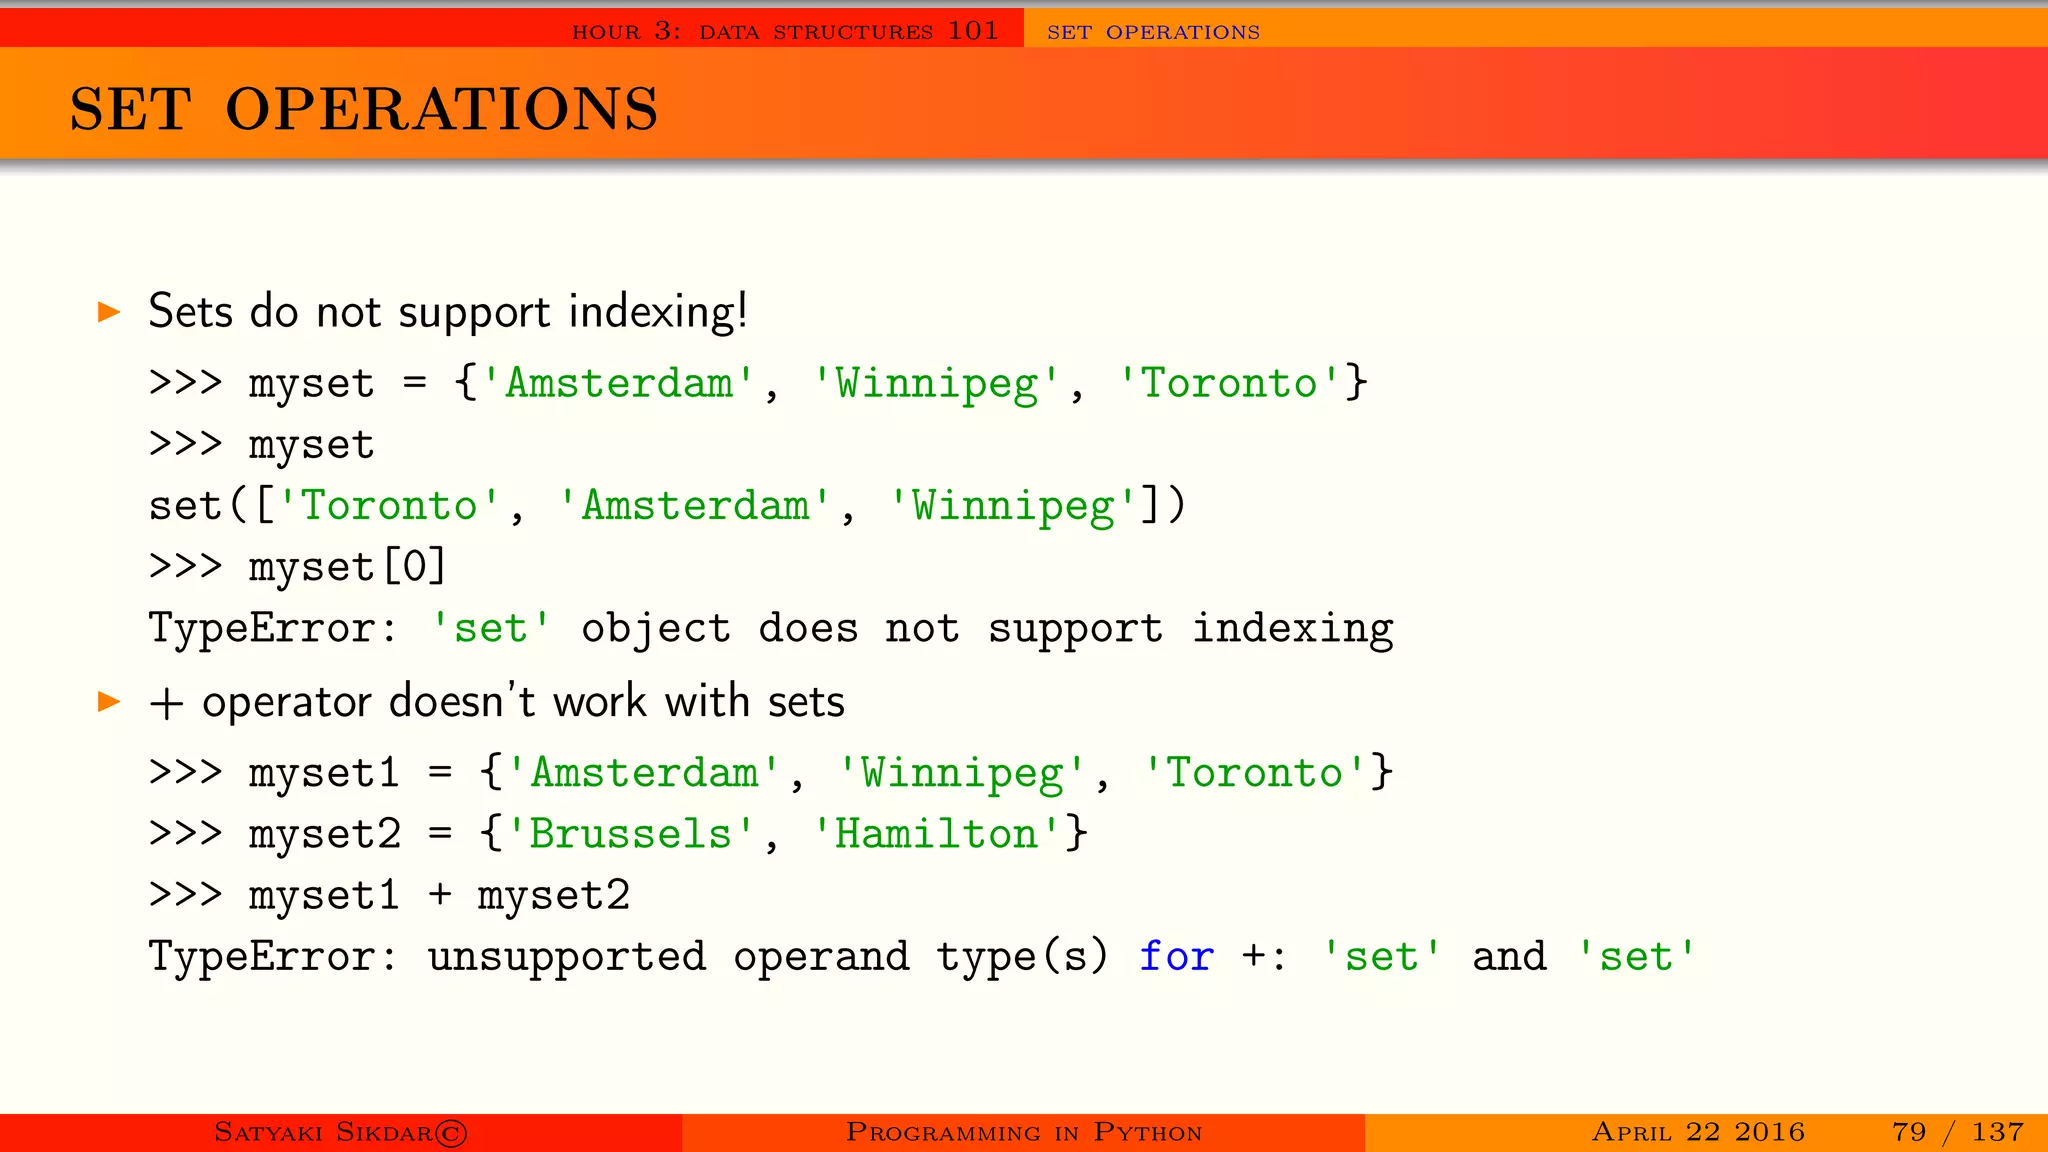Select the myset2 'Brussels', 'Hamilton' line

pyautogui.click(x=618, y=834)
